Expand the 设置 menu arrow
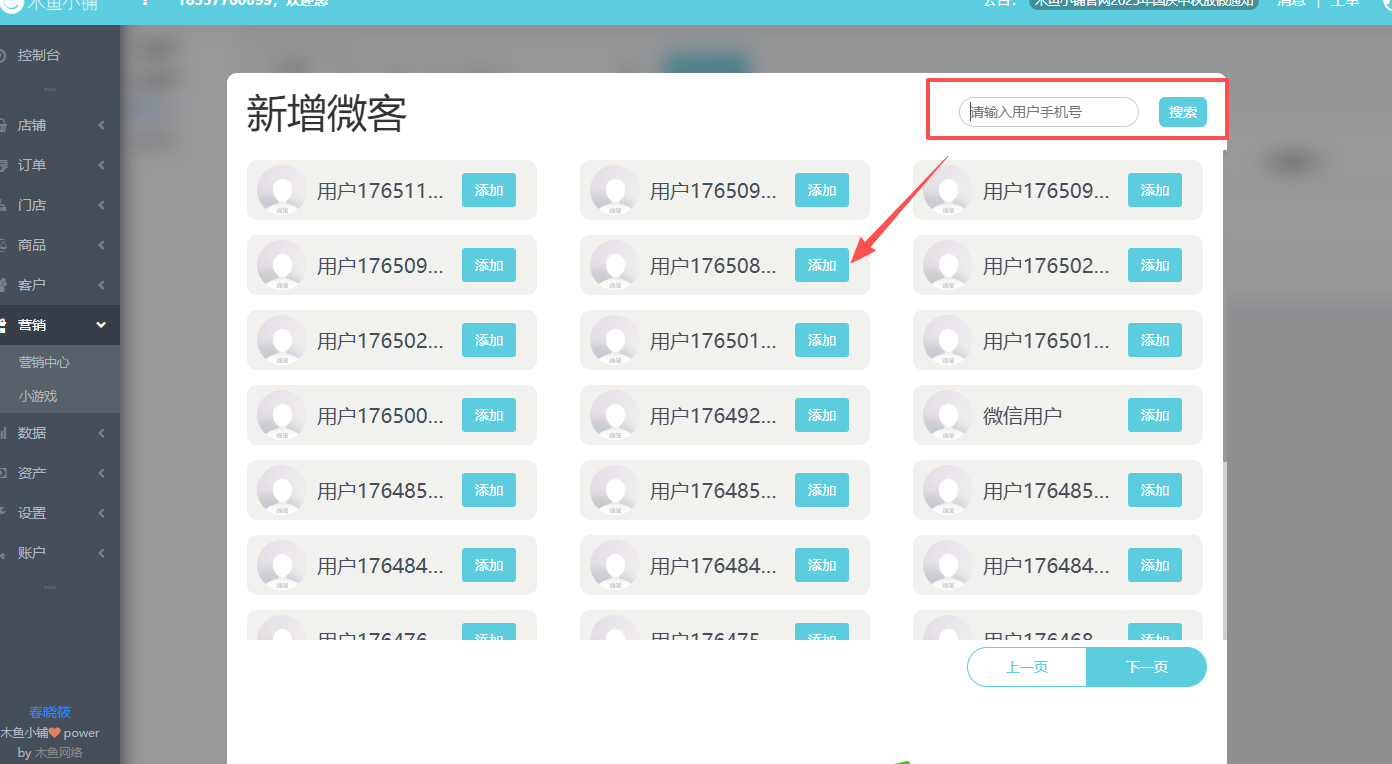Screen dimensions: 1392x764 [x=102, y=513]
